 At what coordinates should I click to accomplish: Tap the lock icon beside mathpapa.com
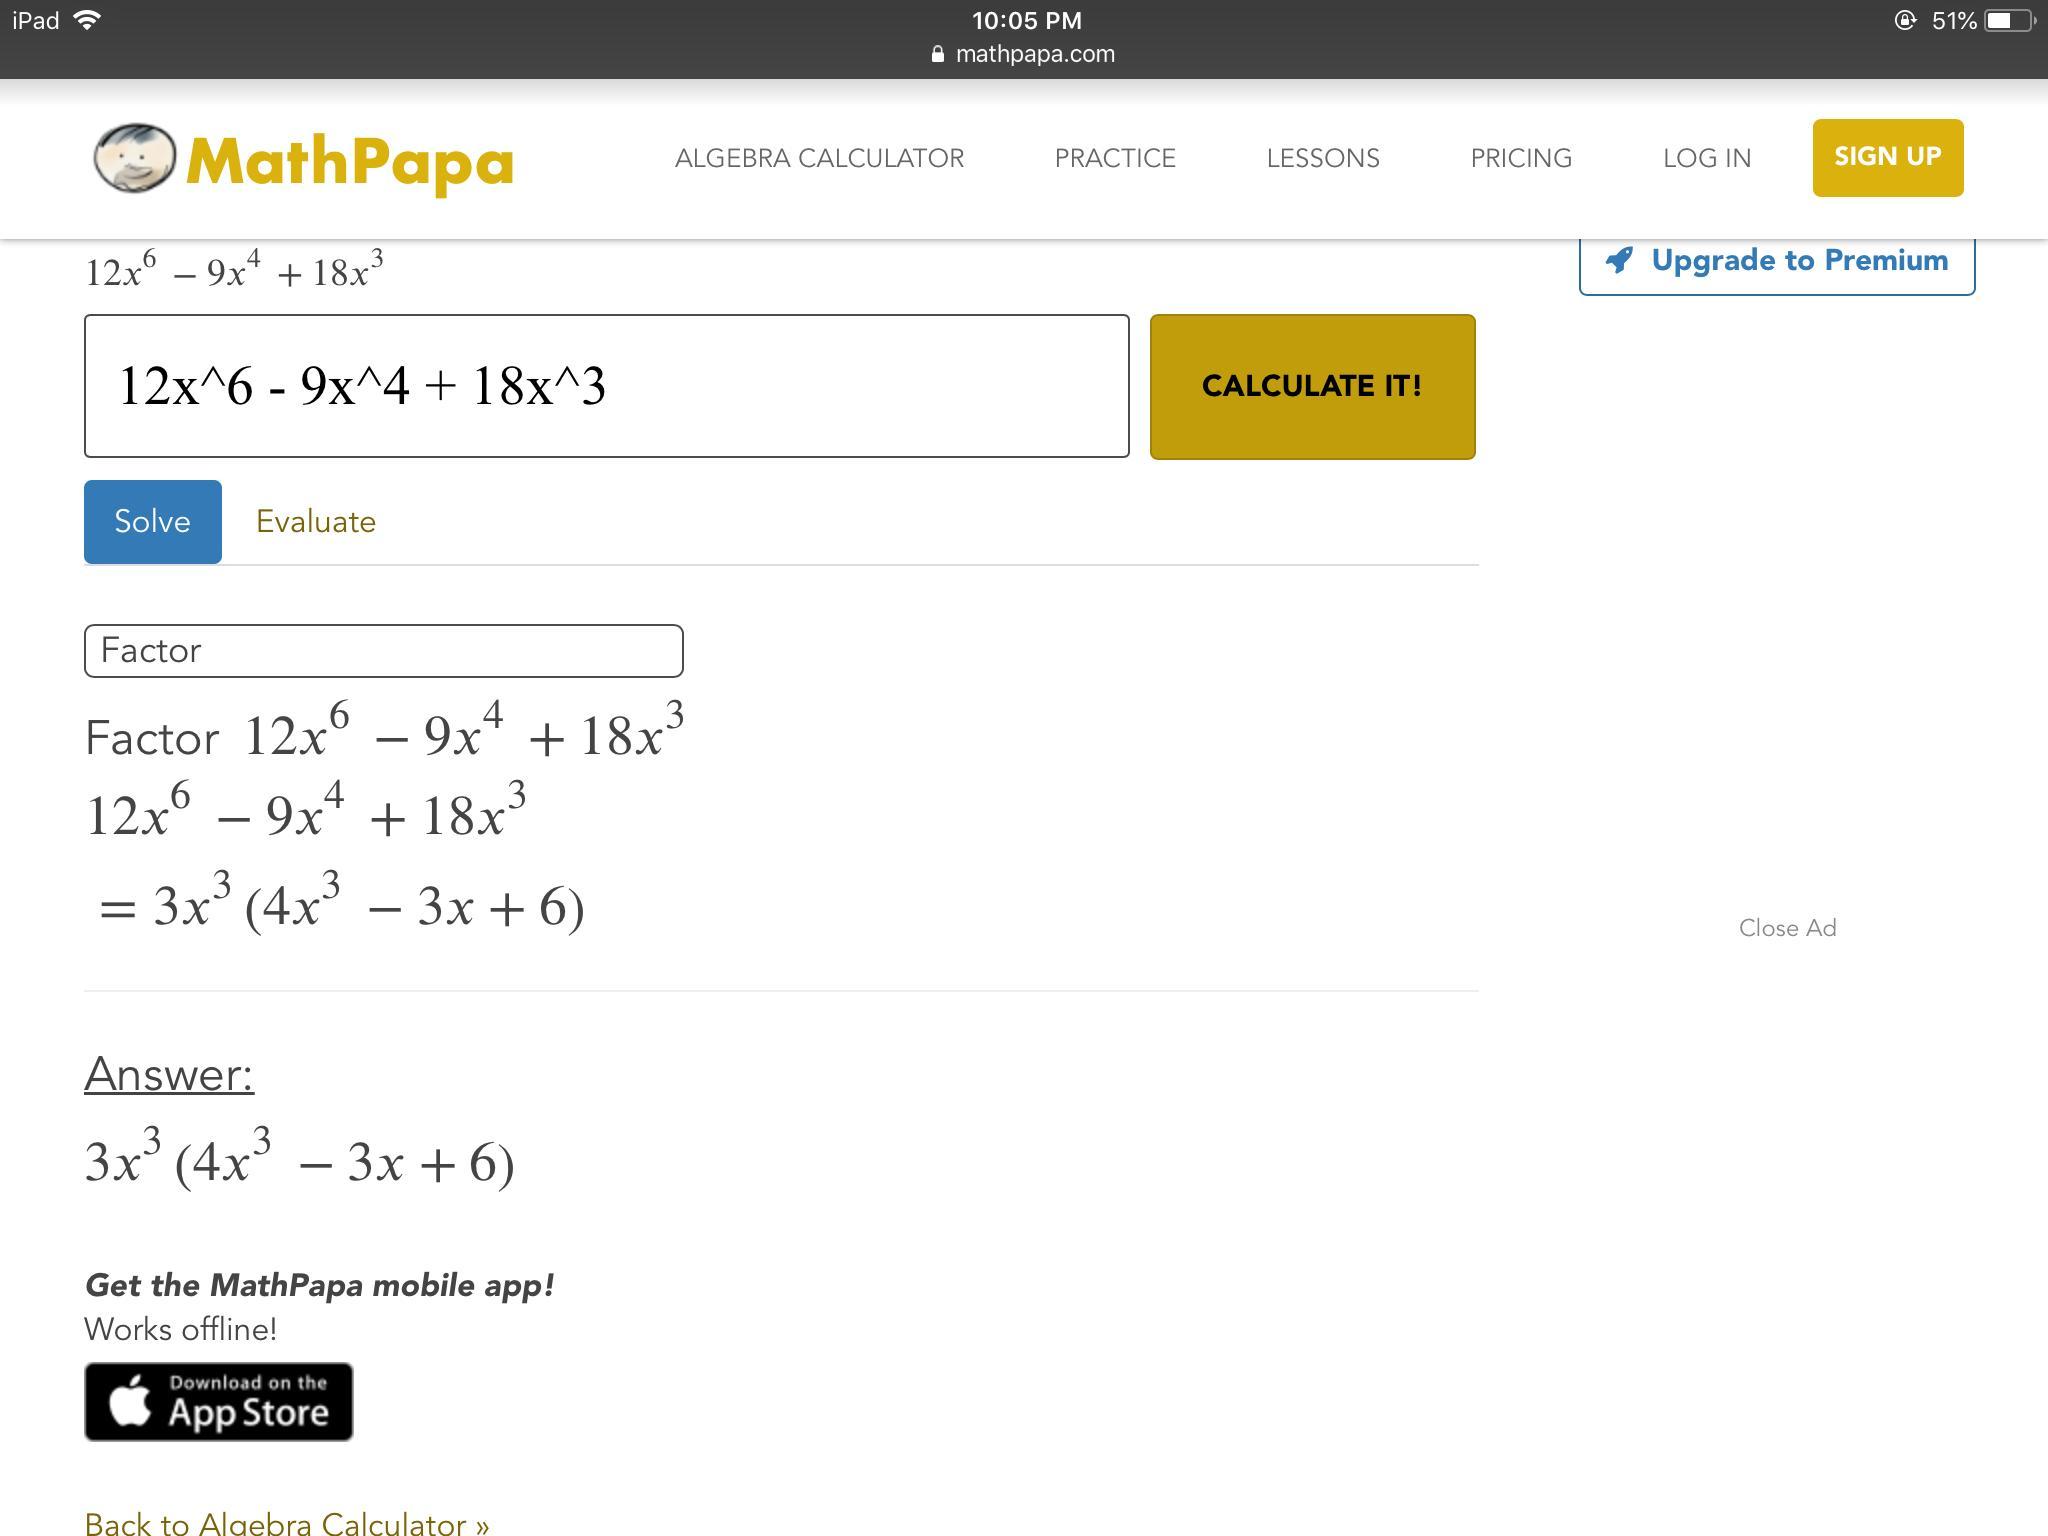click(x=937, y=54)
